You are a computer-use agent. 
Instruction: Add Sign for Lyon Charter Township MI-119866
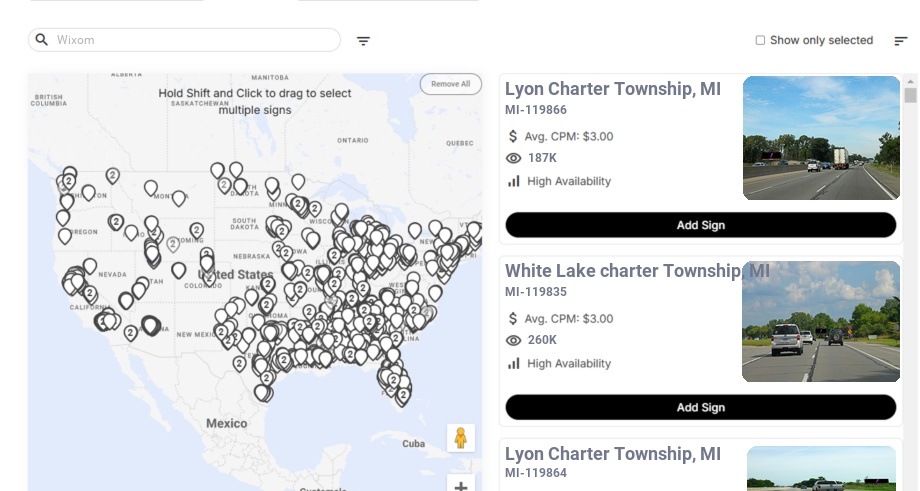[700, 225]
